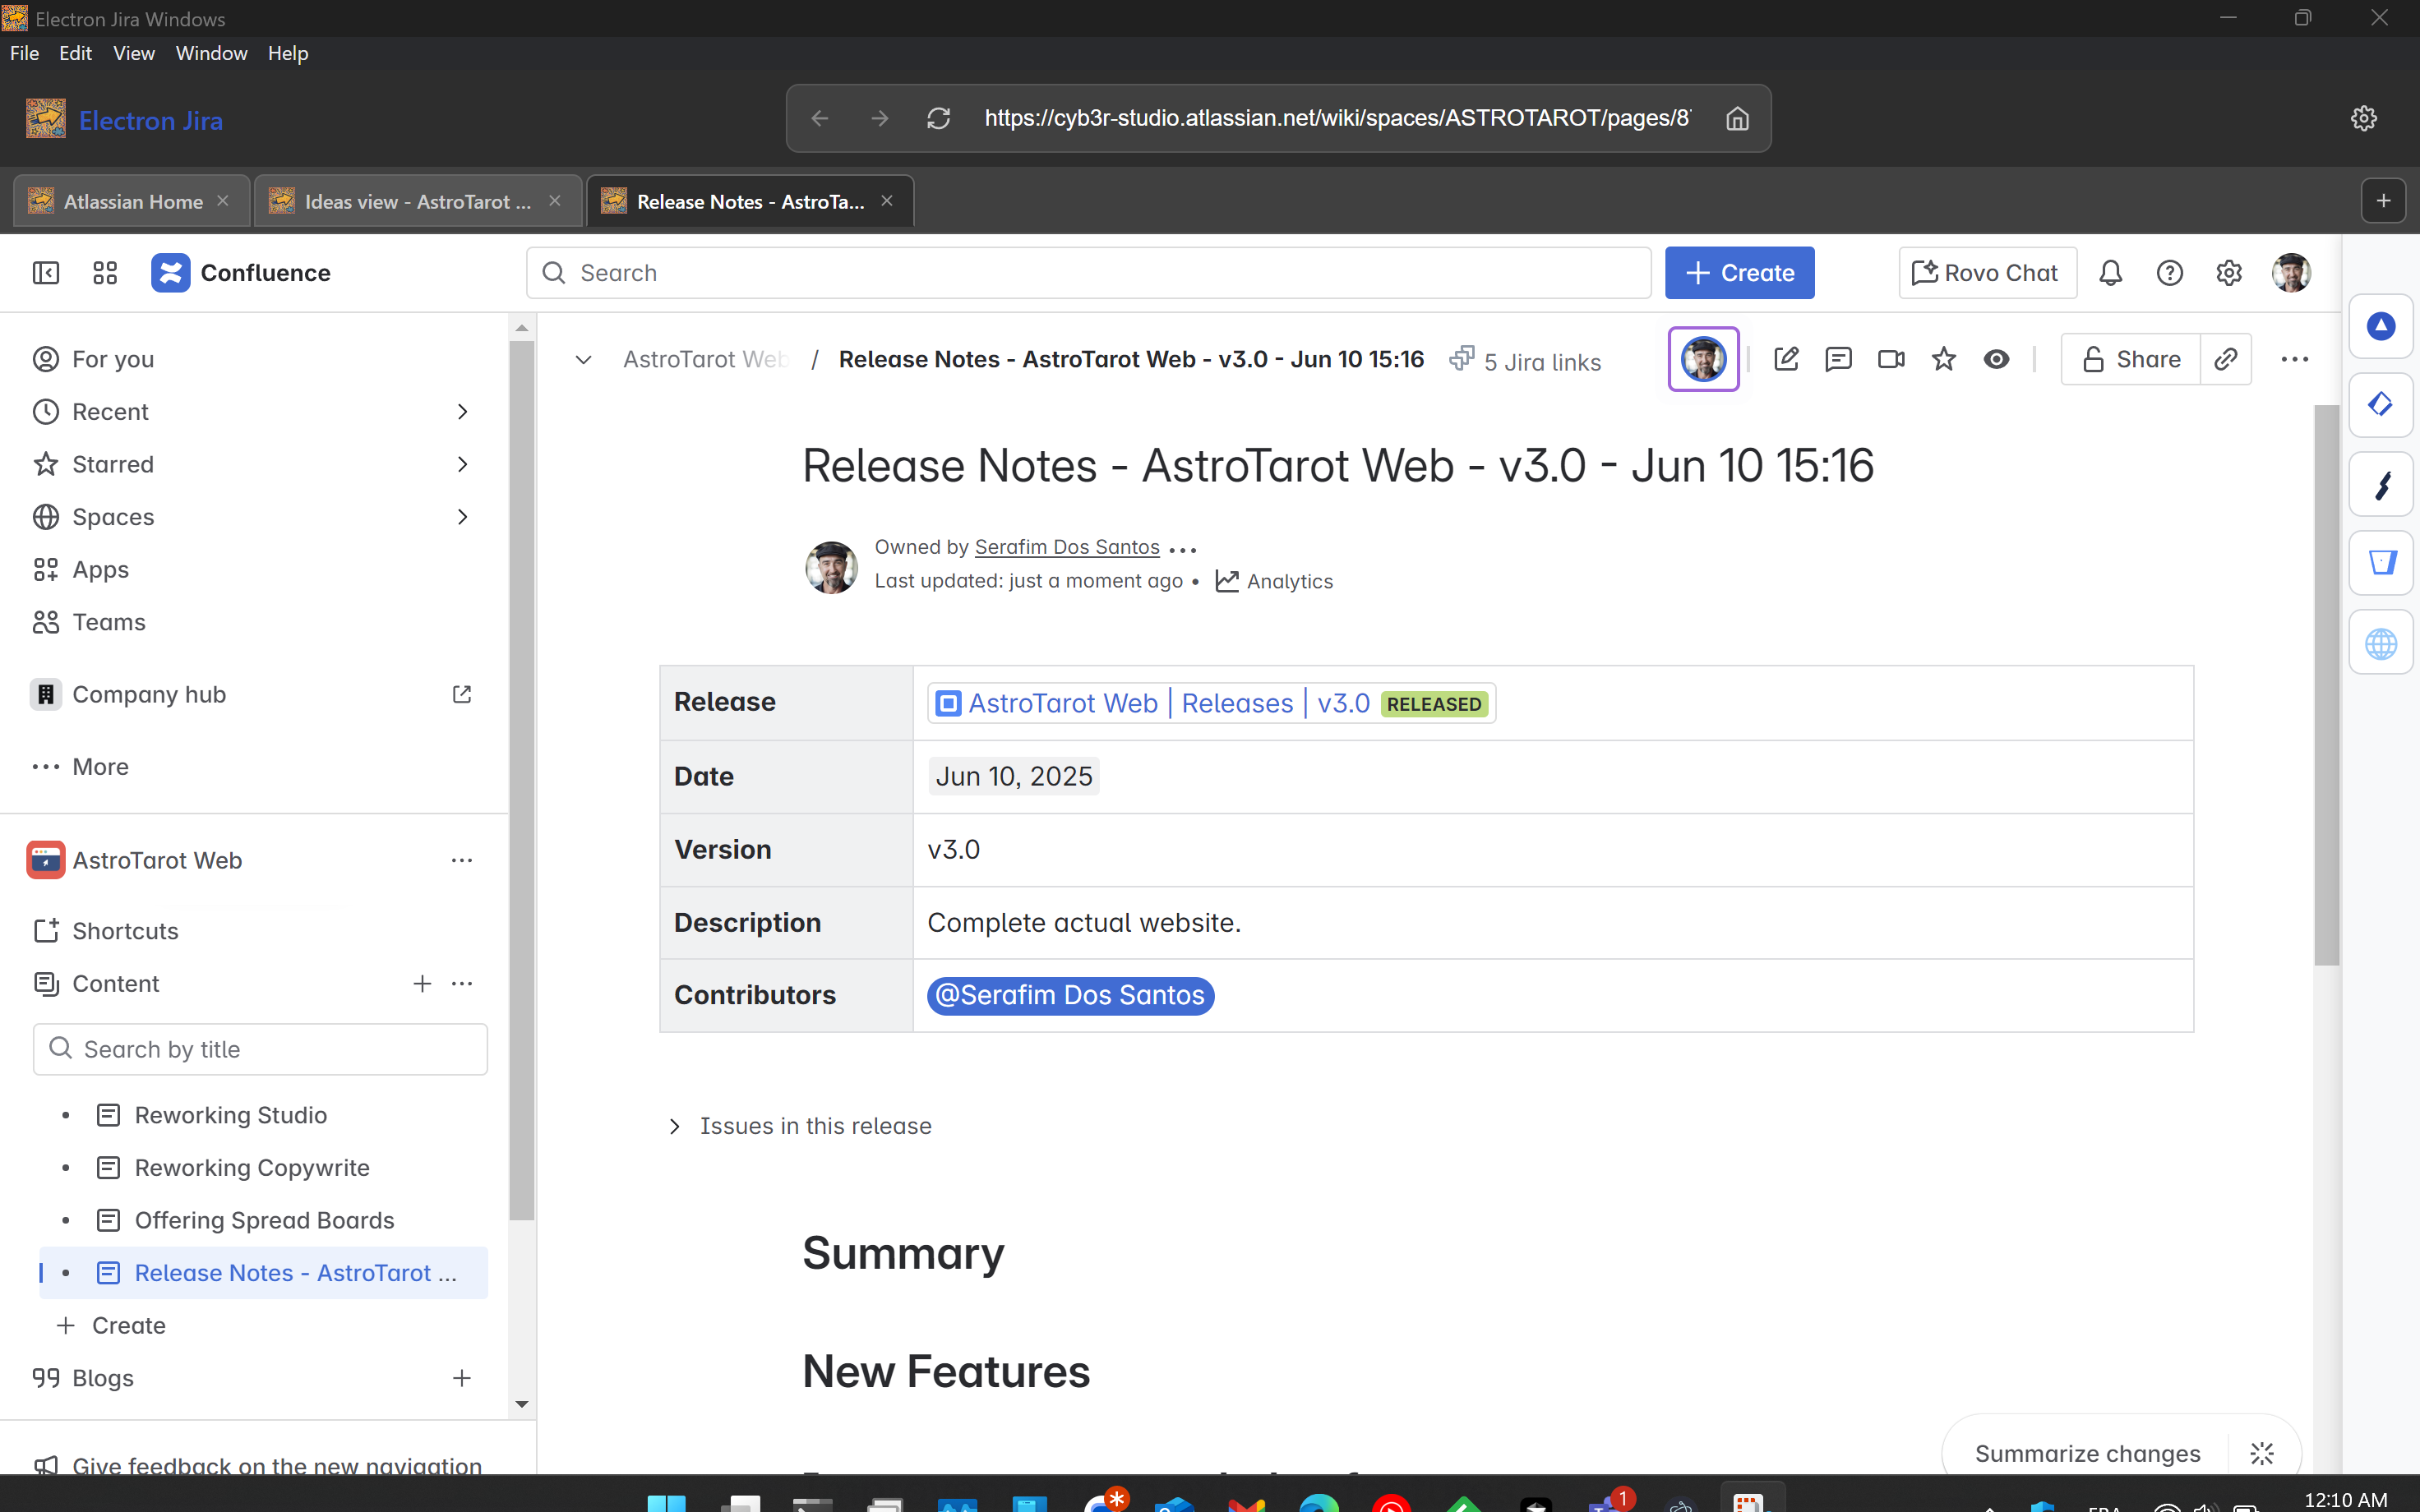The width and height of the screenshot is (2420, 1512).
Task: Close the Release Notes tab
Action: 887,201
